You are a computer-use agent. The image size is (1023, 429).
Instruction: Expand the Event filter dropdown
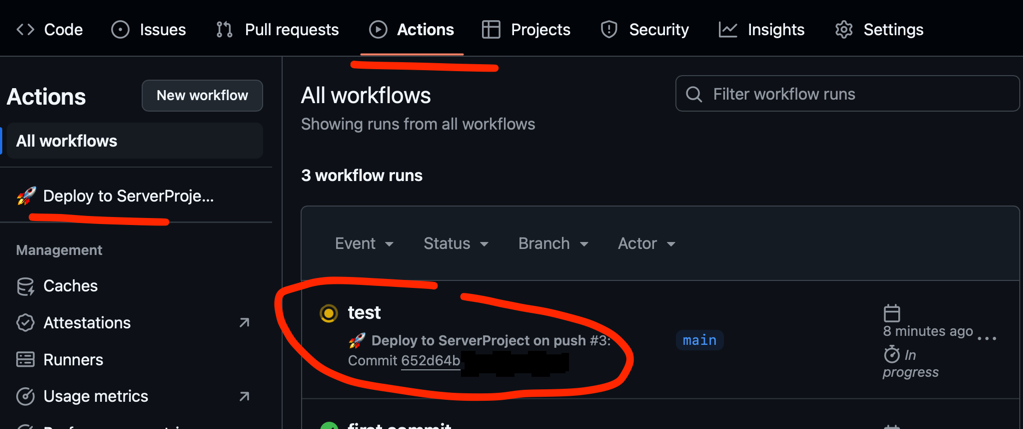[364, 244]
